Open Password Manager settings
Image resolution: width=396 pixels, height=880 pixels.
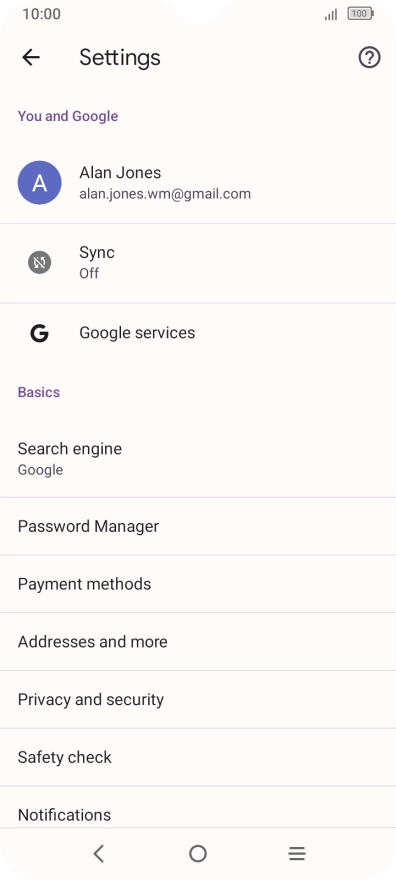(x=198, y=526)
